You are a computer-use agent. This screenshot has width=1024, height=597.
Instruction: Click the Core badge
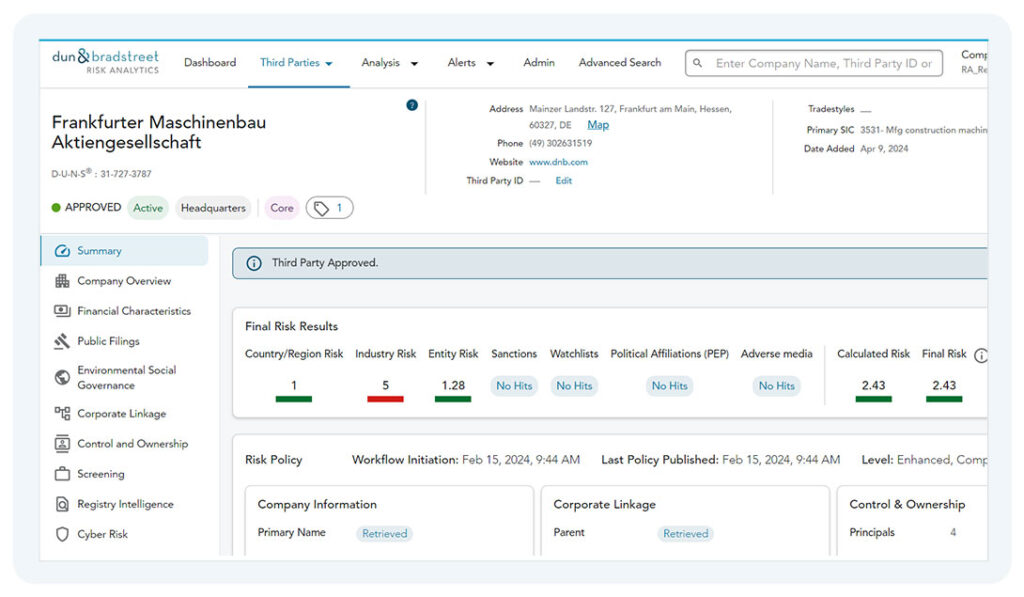tap(282, 208)
